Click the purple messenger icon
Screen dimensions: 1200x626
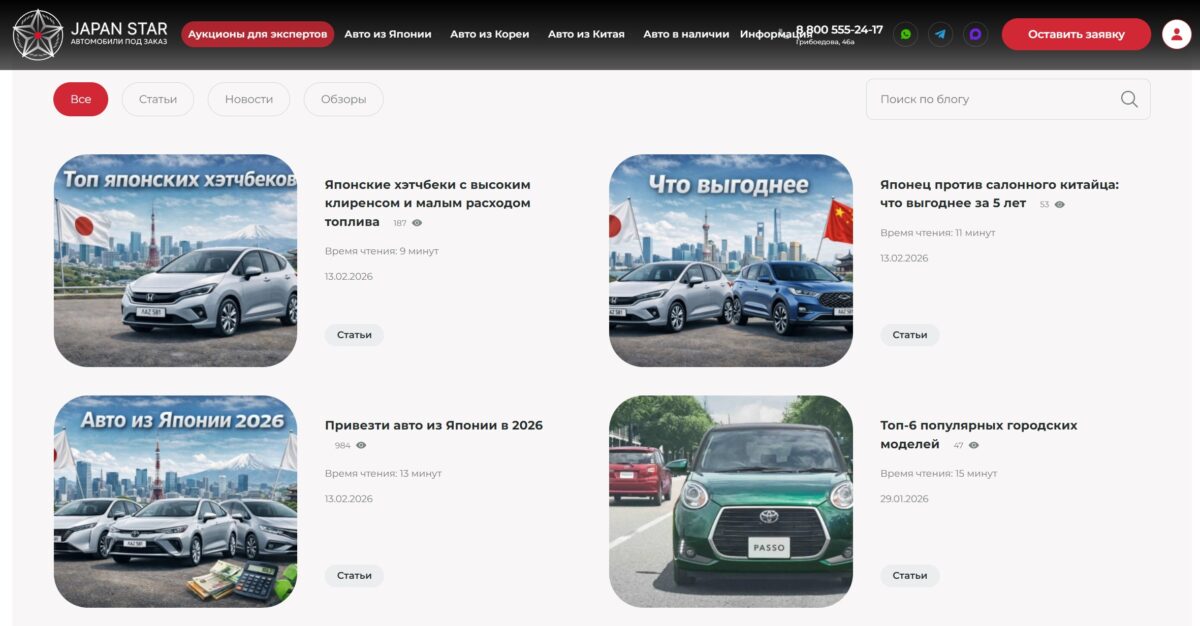(x=975, y=34)
